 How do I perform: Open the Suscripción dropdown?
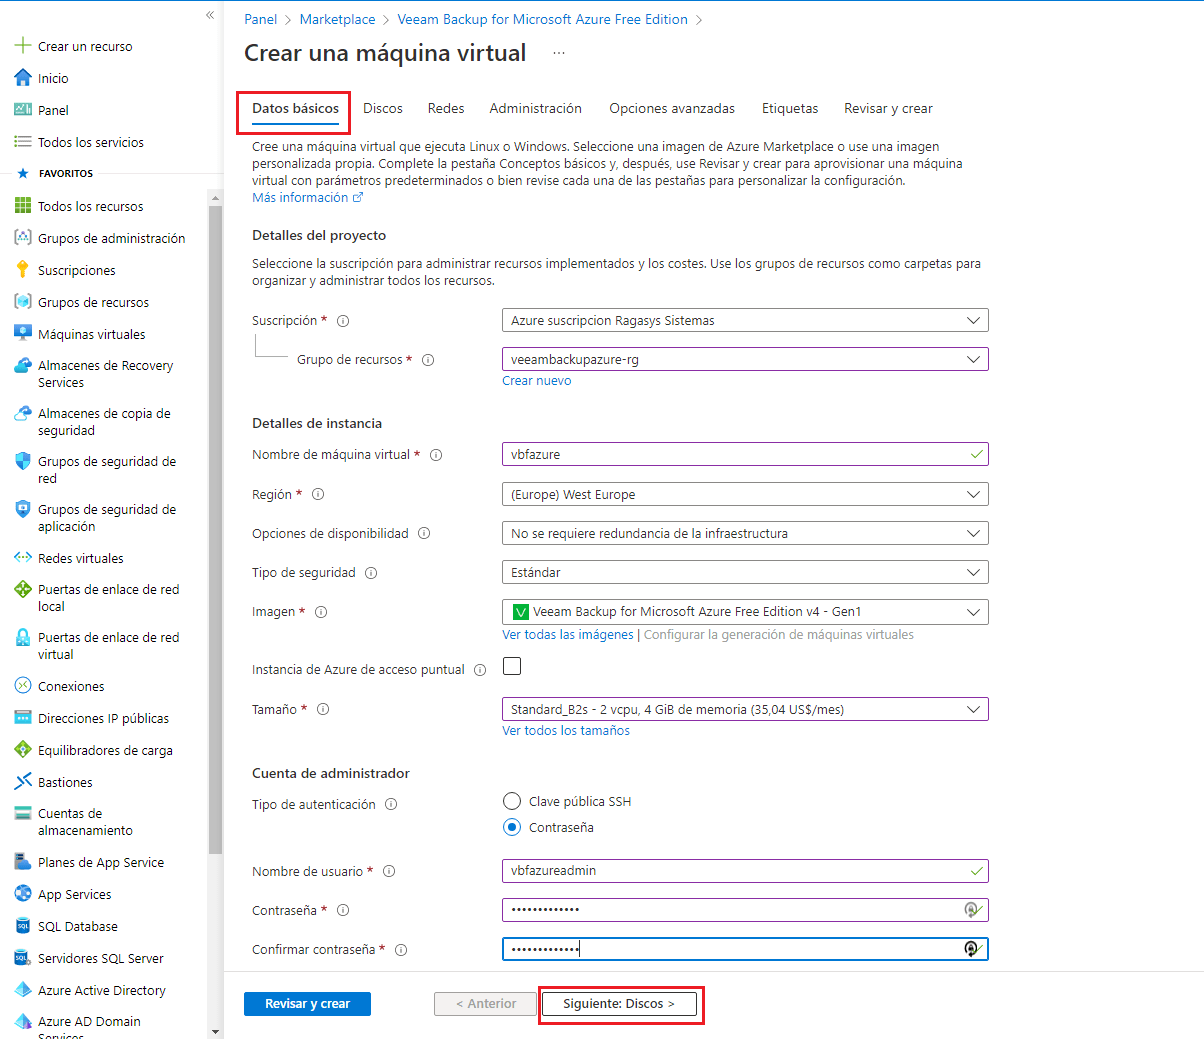coord(745,320)
